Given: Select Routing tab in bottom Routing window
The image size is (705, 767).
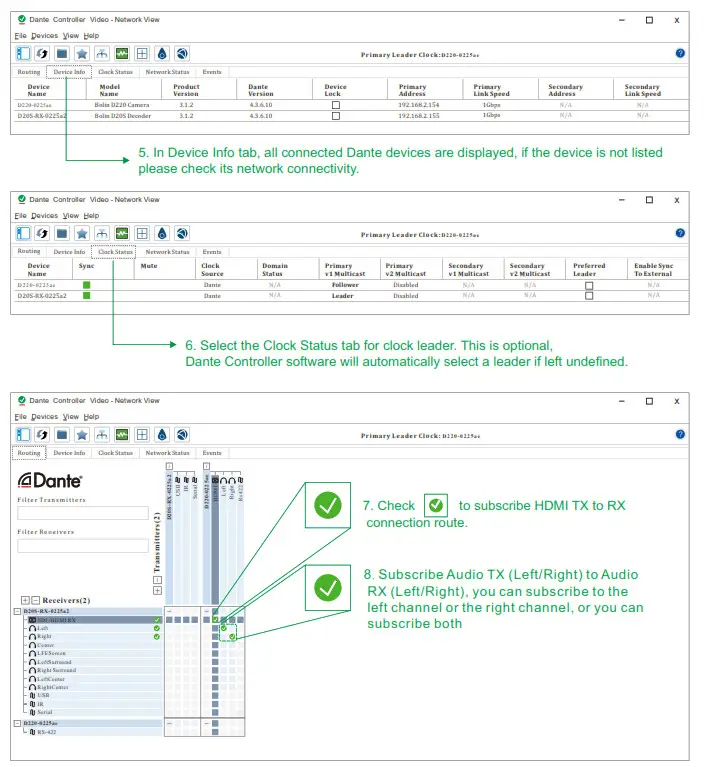Looking at the screenshot, I should pyautogui.click(x=29, y=453).
